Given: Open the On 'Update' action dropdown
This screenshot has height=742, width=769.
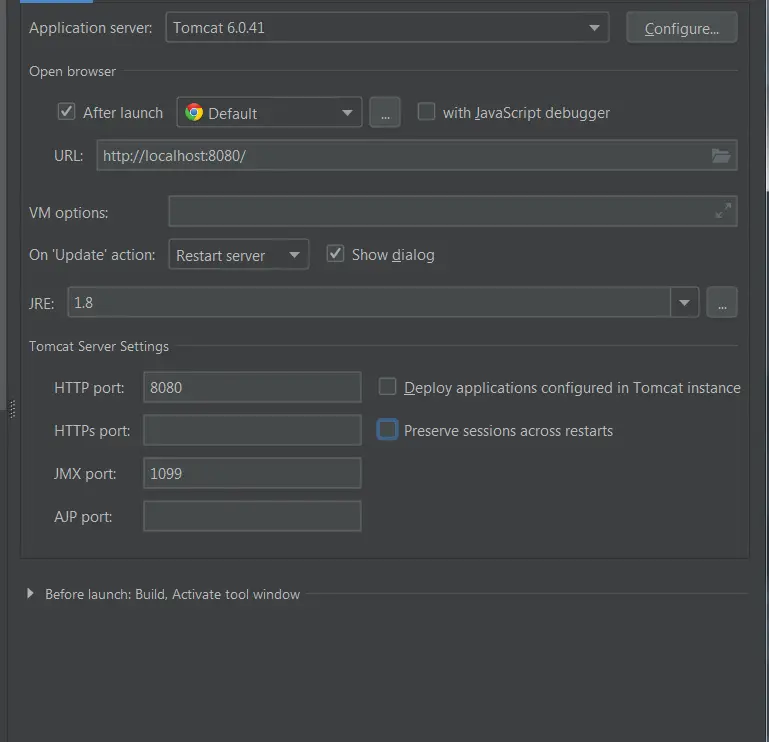Looking at the screenshot, I should pyautogui.click(x=239, y=255).
